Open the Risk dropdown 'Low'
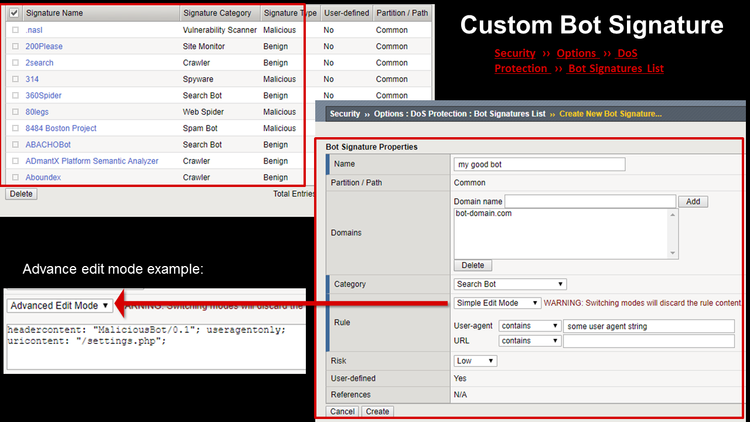This screenshot has width=750, height=422. 475,361
